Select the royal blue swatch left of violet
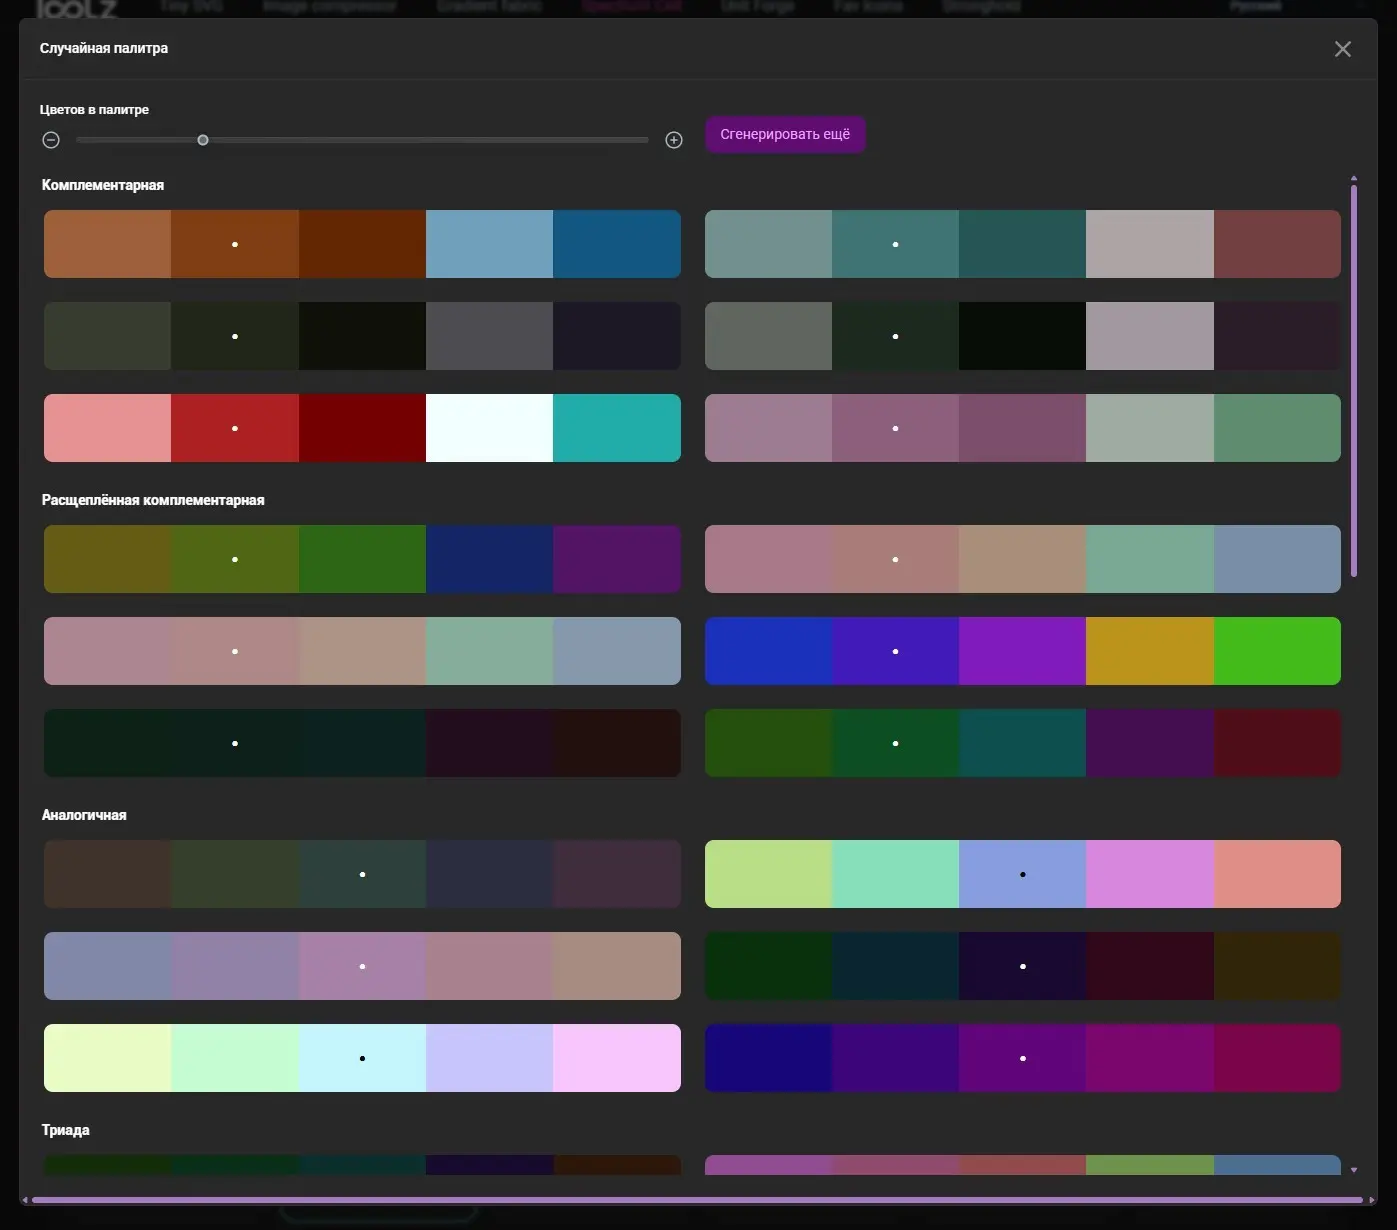The height and width of the screenshot is (1230, 1397). tap(768, 651)
